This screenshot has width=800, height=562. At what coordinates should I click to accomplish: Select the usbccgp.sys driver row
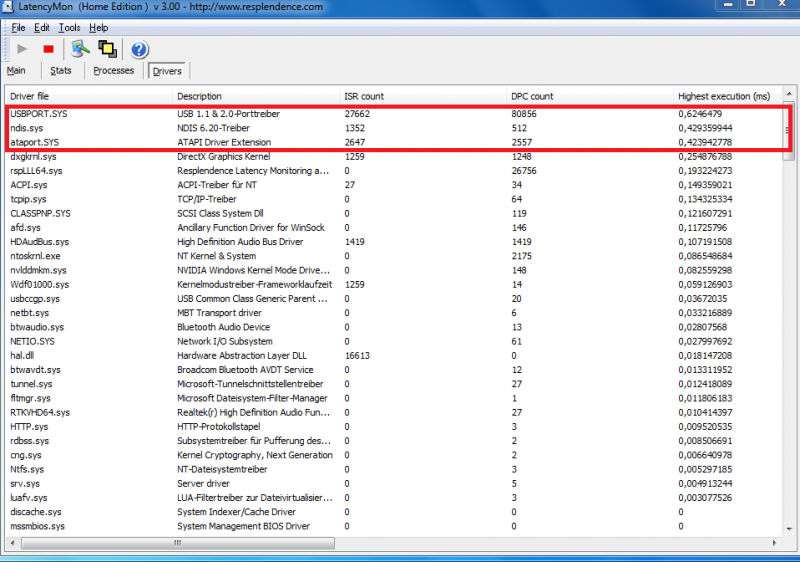pyautogui.click(x=393, y=299)
